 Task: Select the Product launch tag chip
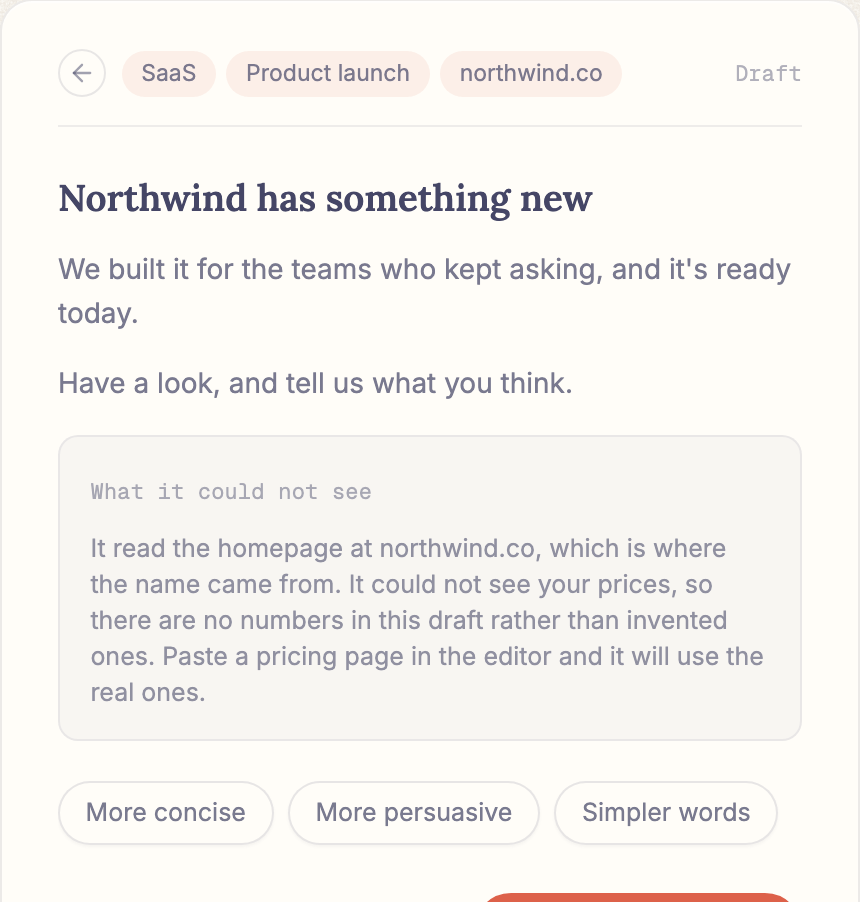point(328,74)
